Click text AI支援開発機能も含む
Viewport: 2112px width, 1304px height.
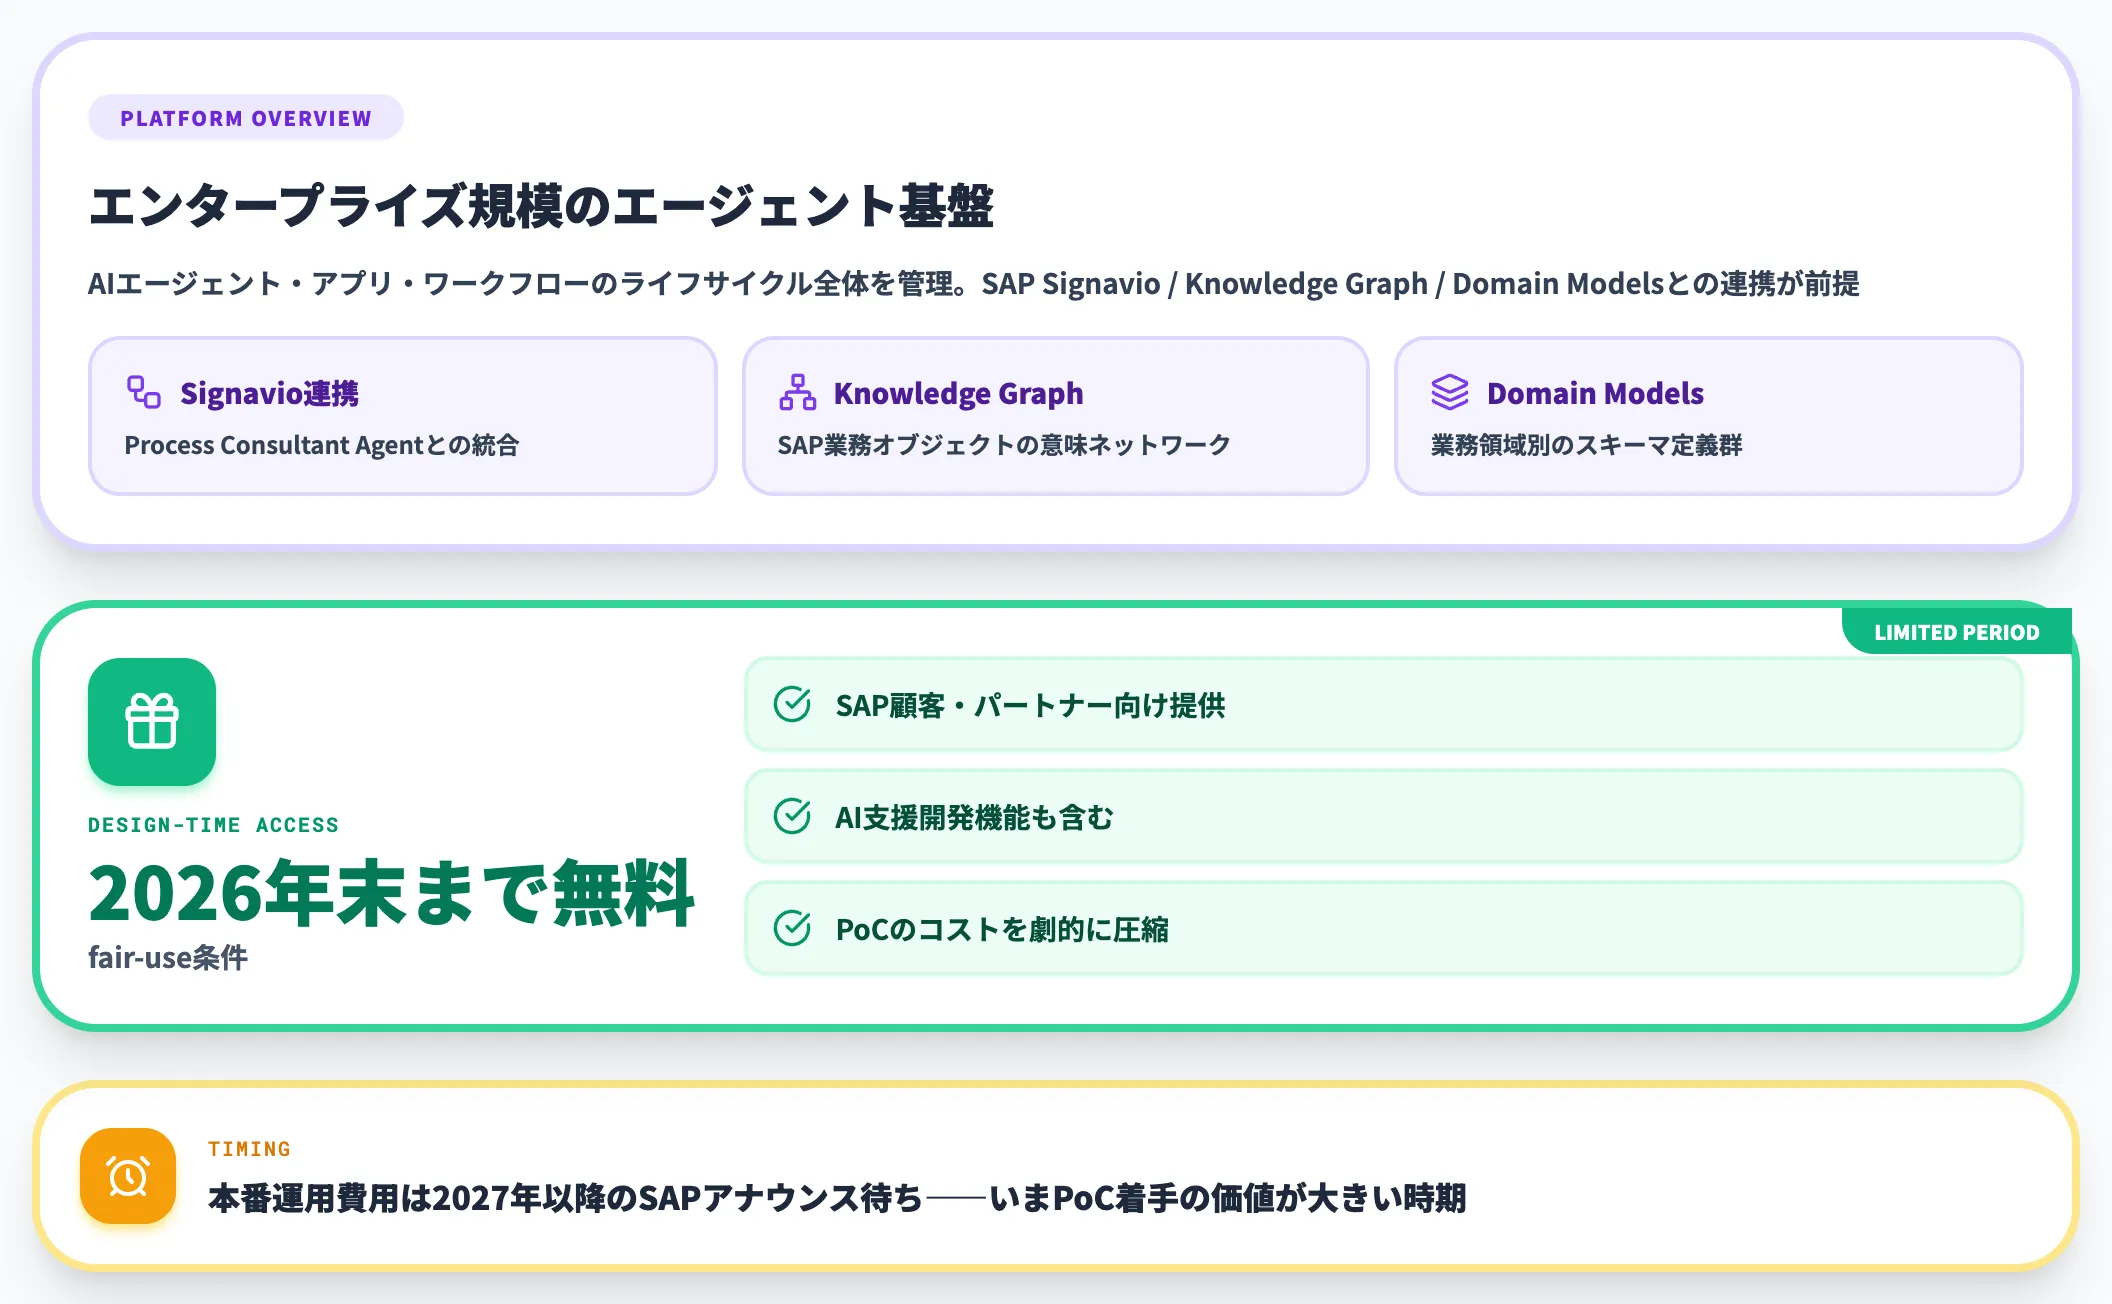point(975,817)
